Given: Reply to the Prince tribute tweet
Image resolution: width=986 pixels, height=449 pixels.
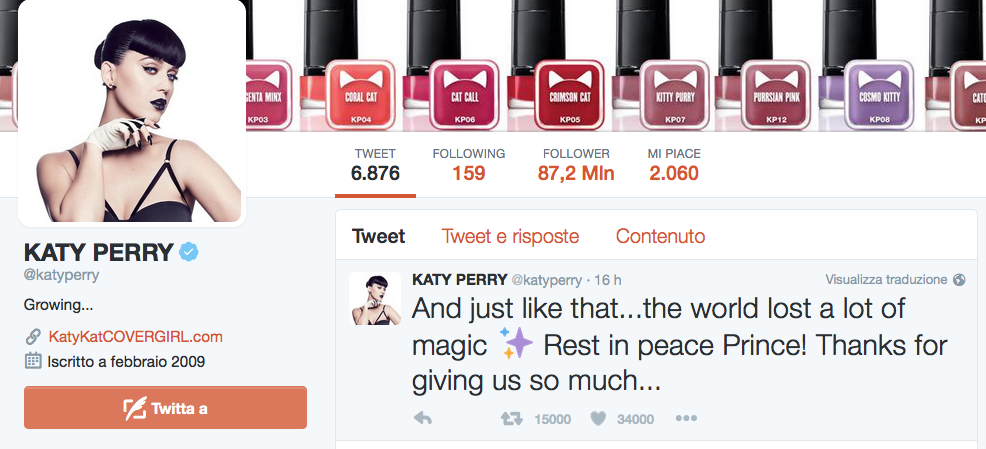Looking at the screenshot, I should click(423, 418).
